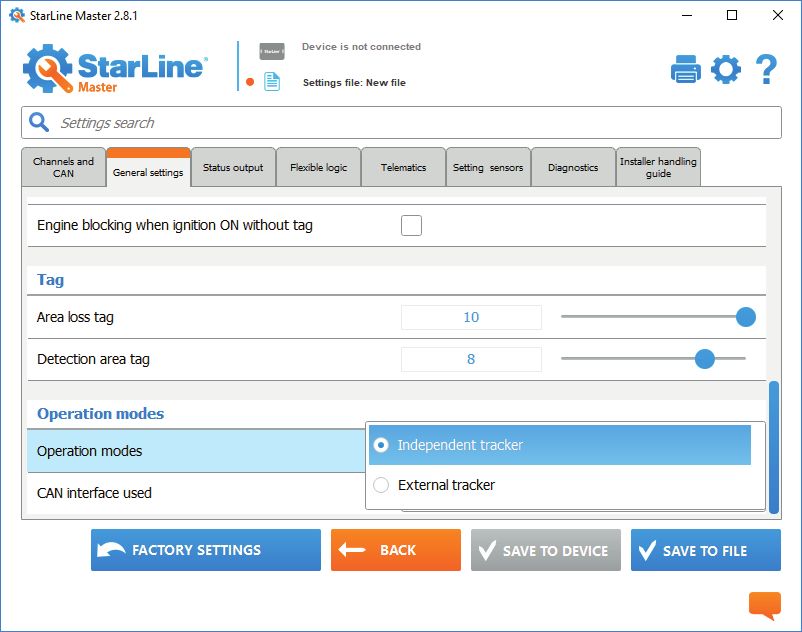The width and height of the screenshot is (802, 632).
Task: Enable engine blocking without tag checkbox
Action: point(411,225)
